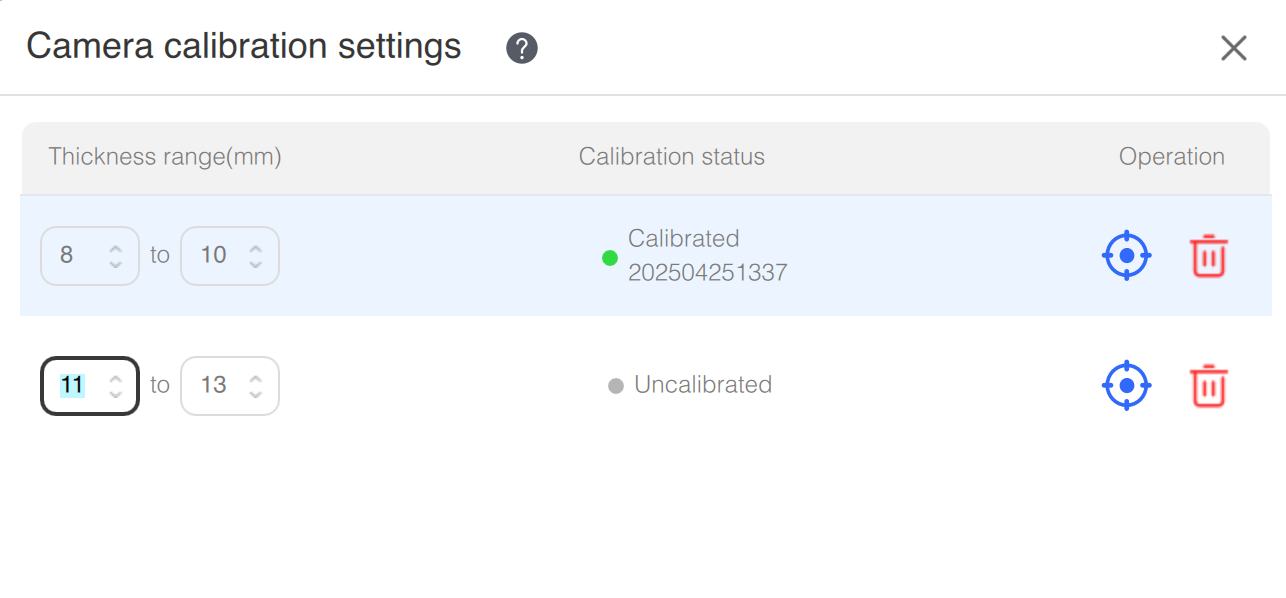Decrease the minimum thickness value 8

point(115,264)
